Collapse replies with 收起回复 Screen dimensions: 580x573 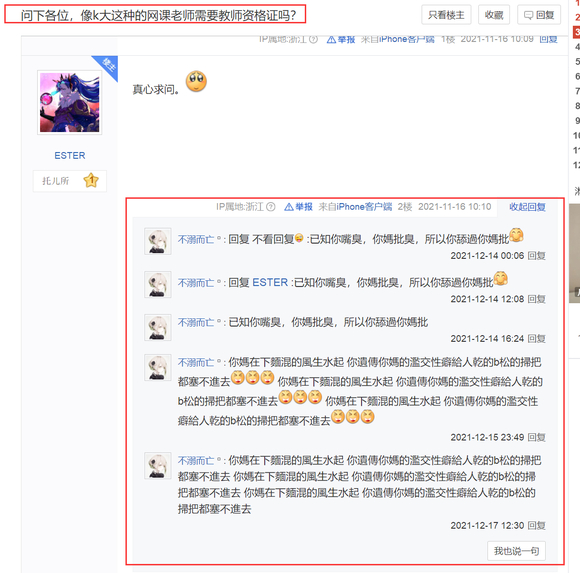(x=527, y=207)
